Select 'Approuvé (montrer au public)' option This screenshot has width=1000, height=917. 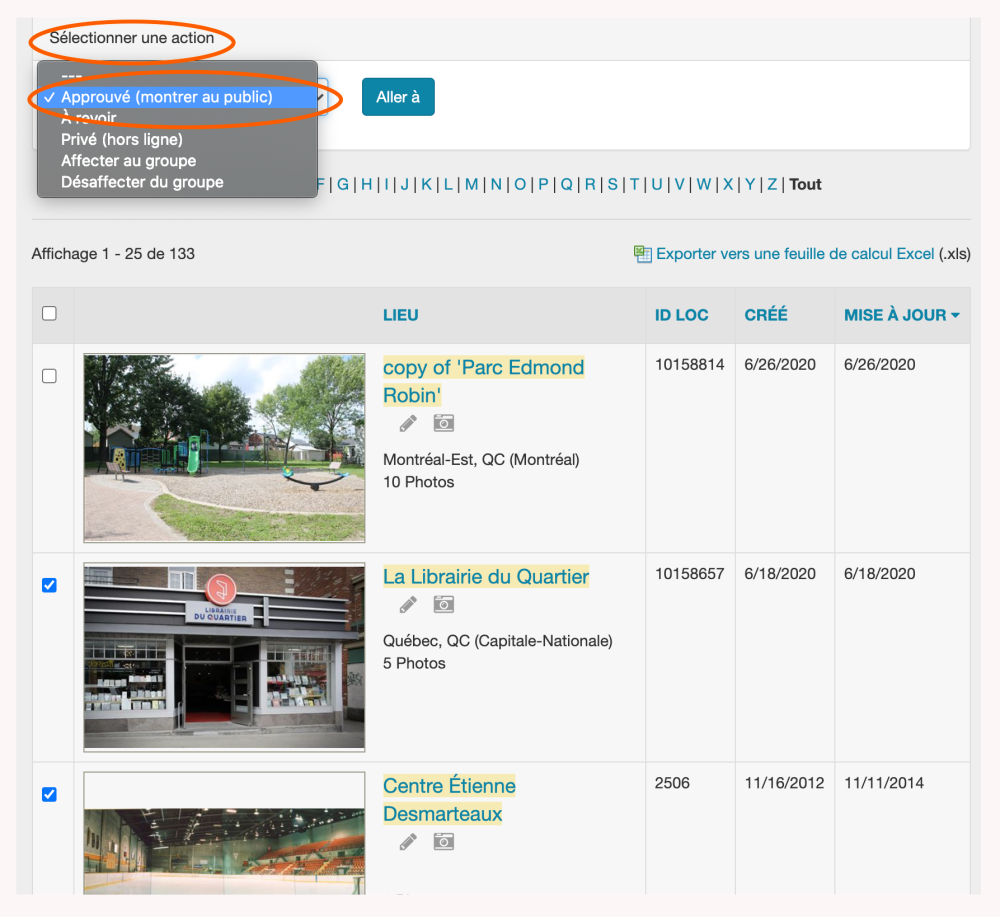click(x=177, y=97)
